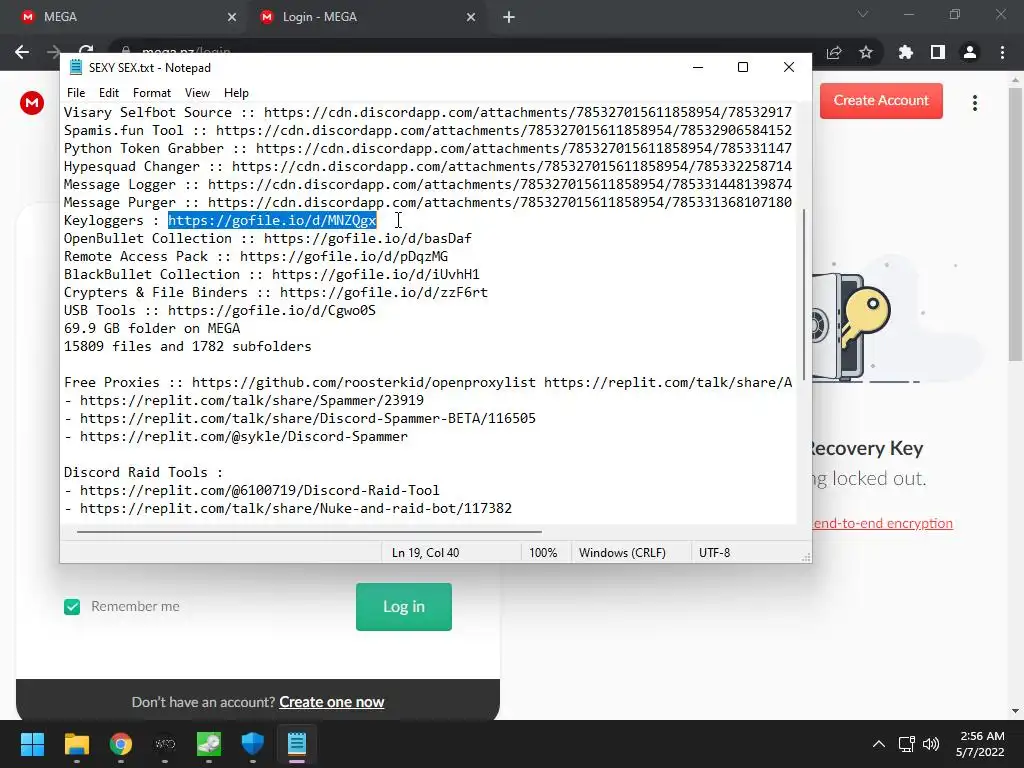Click the UTF-8 status bar entry
Screen dimensions: 1024x768
point(714,553)
